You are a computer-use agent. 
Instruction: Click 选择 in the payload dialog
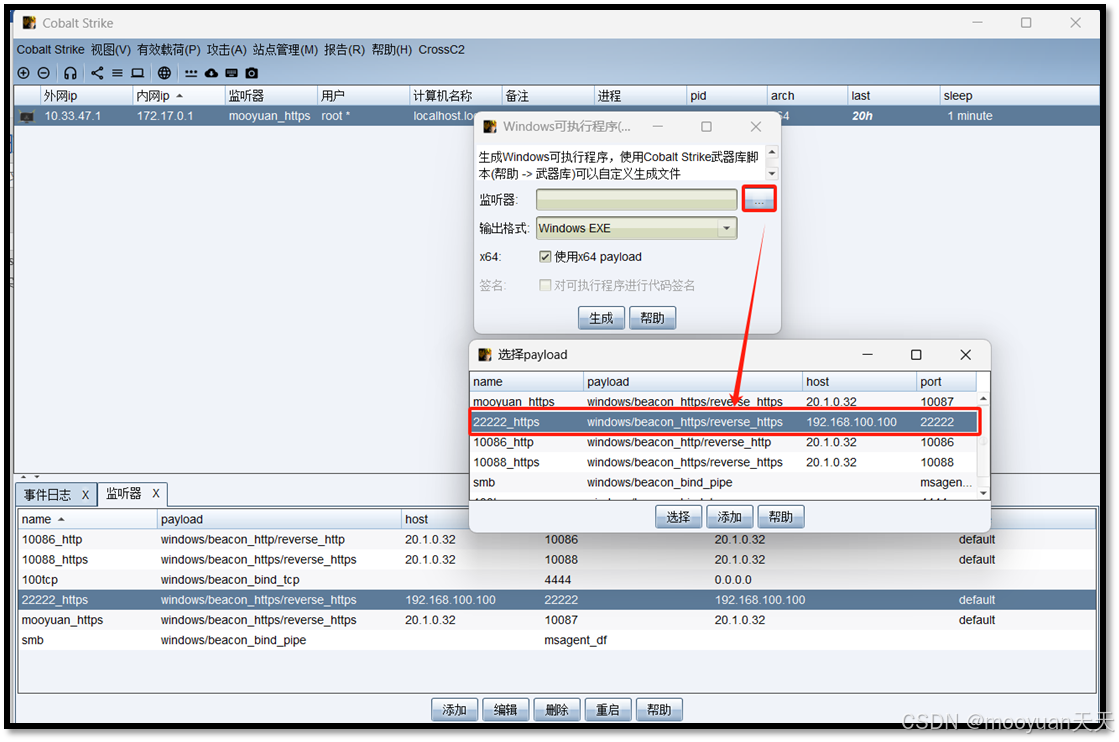click(678, 517)
